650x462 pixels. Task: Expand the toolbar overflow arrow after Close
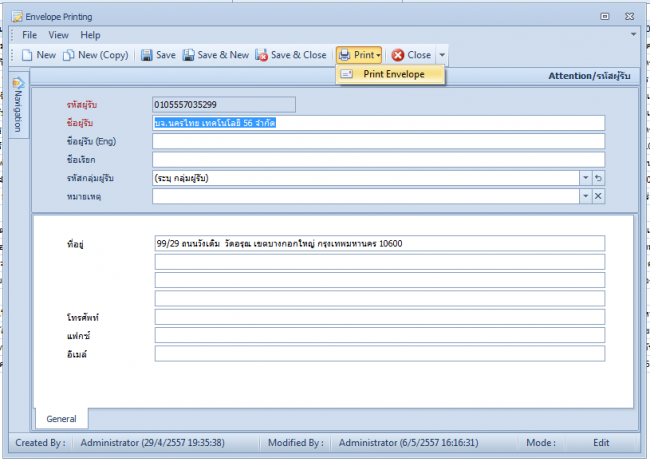[x=442, y=55]
